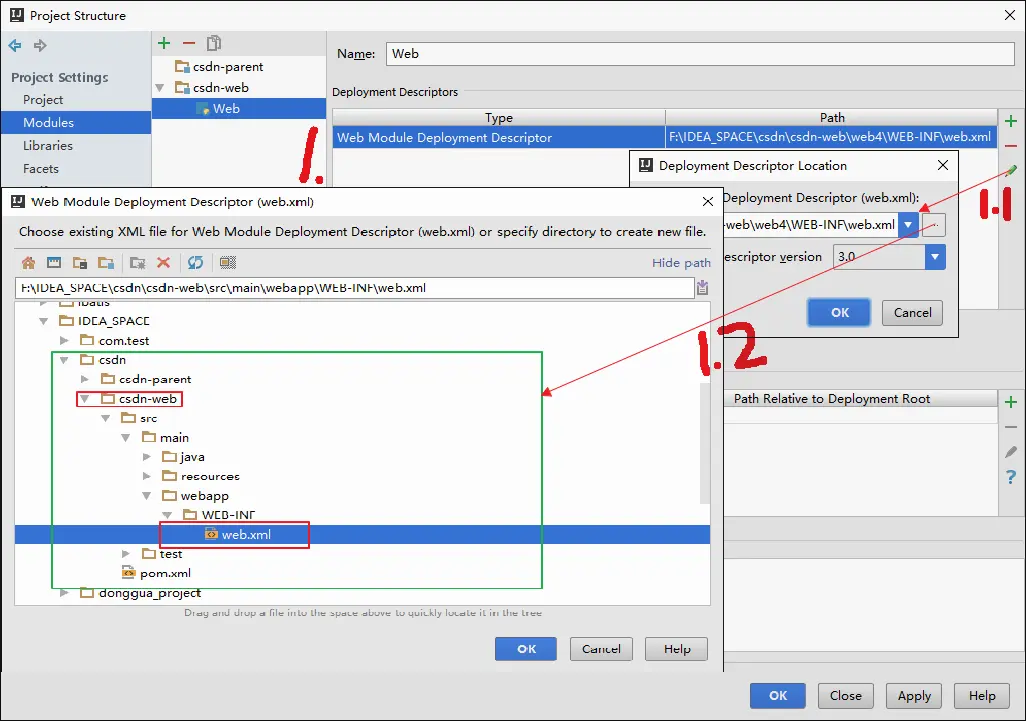Click the Desktop directory toolbar icon
This screenshot has height=721, width=1026.
[x=54, y=263]
